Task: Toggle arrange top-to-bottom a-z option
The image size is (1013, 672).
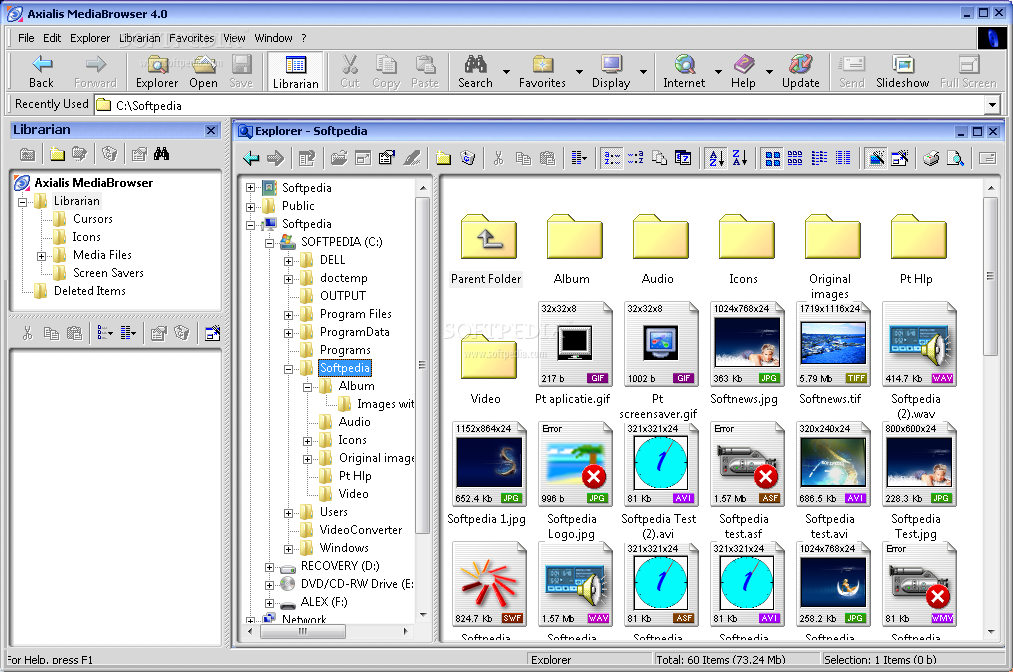Action: point(635,158)
